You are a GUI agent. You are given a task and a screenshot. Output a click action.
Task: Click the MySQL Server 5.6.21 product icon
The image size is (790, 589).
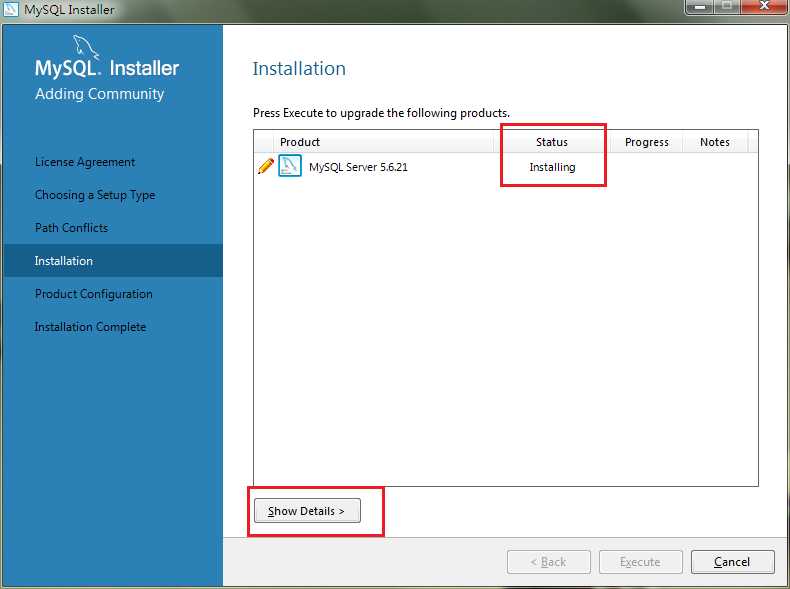coord(290,166)
